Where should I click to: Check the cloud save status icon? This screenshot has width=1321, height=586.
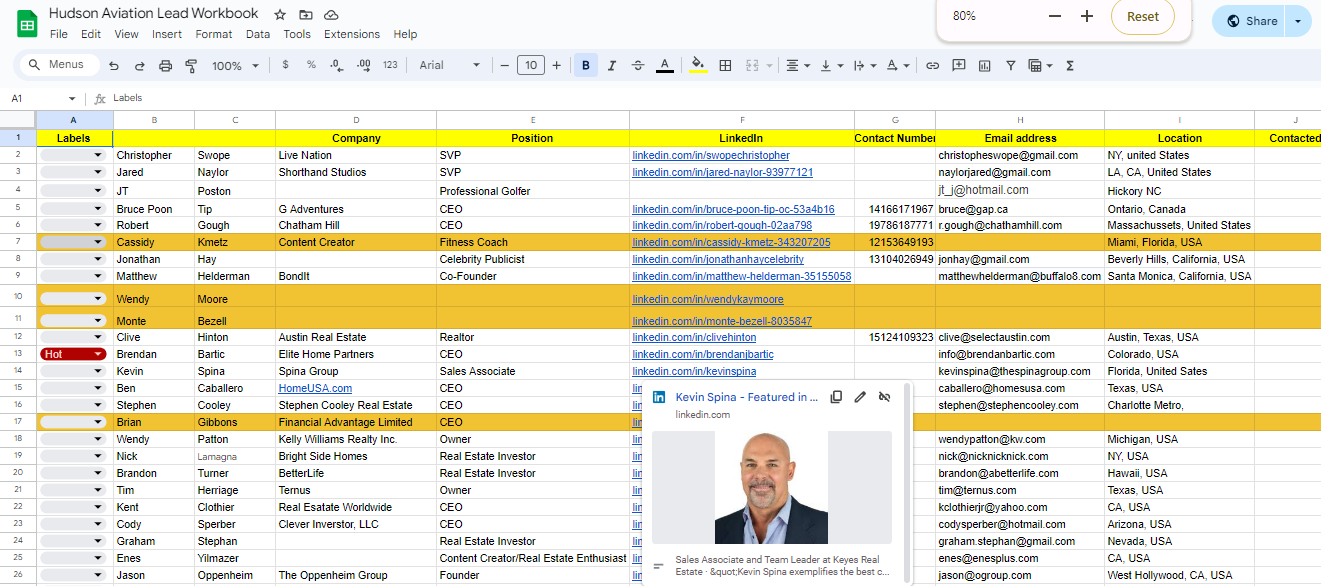pos(331,15)
